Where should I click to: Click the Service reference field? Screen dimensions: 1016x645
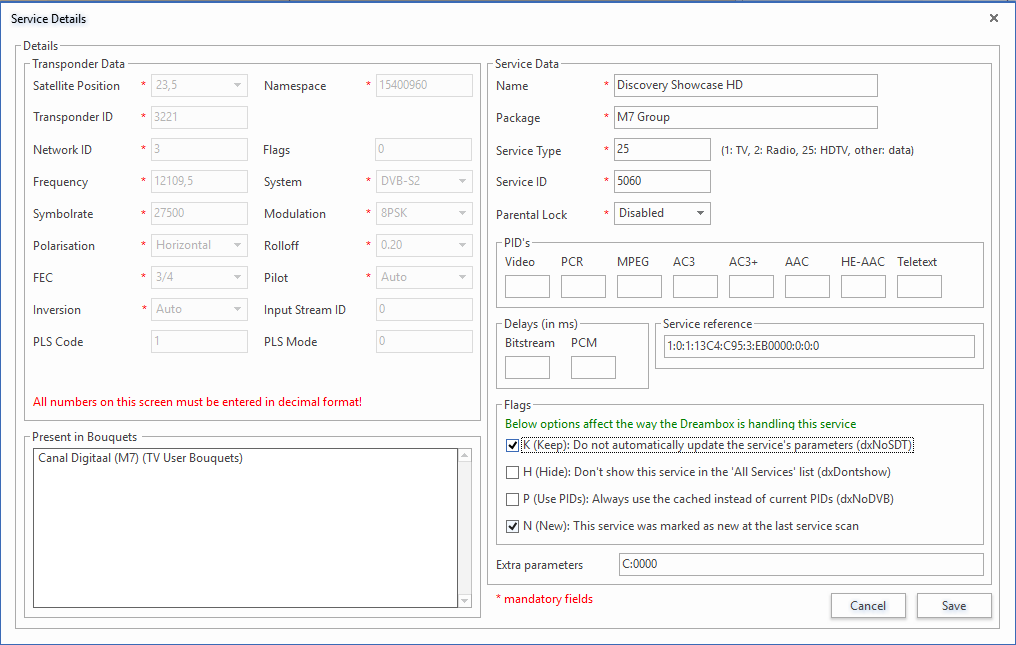[819, 346]
